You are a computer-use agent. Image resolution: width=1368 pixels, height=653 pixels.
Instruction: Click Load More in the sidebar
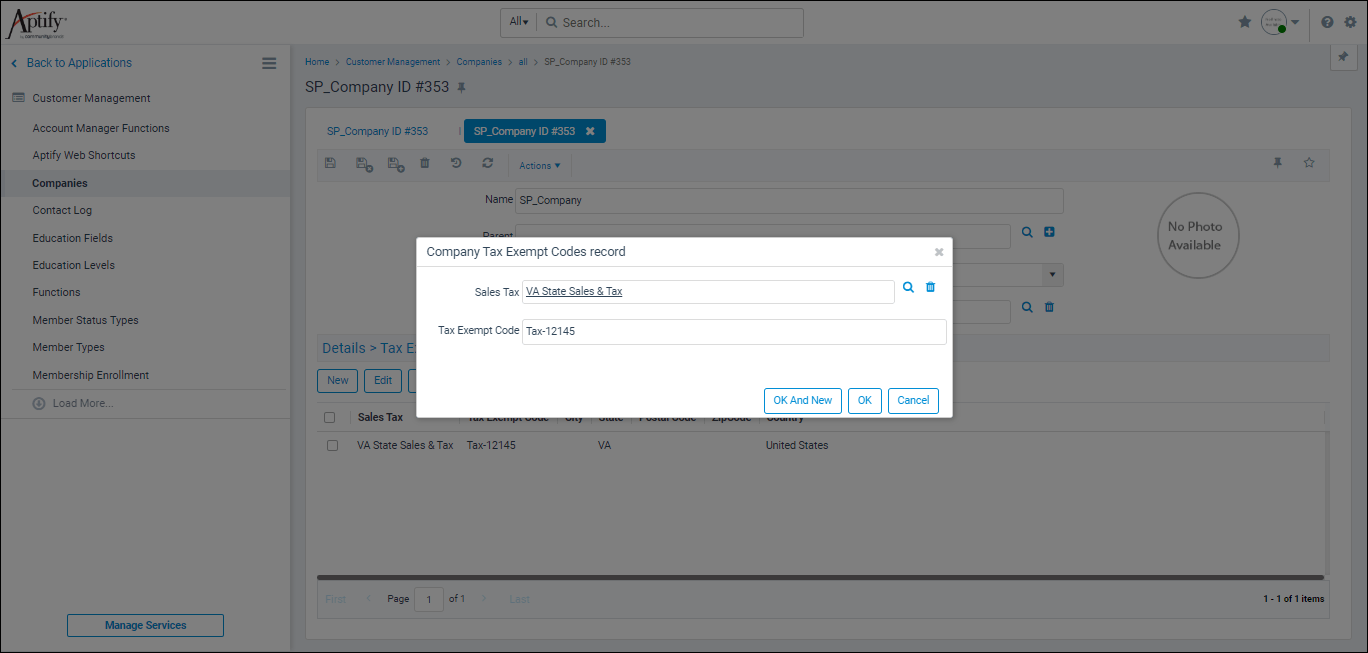[x=80, y=404]
